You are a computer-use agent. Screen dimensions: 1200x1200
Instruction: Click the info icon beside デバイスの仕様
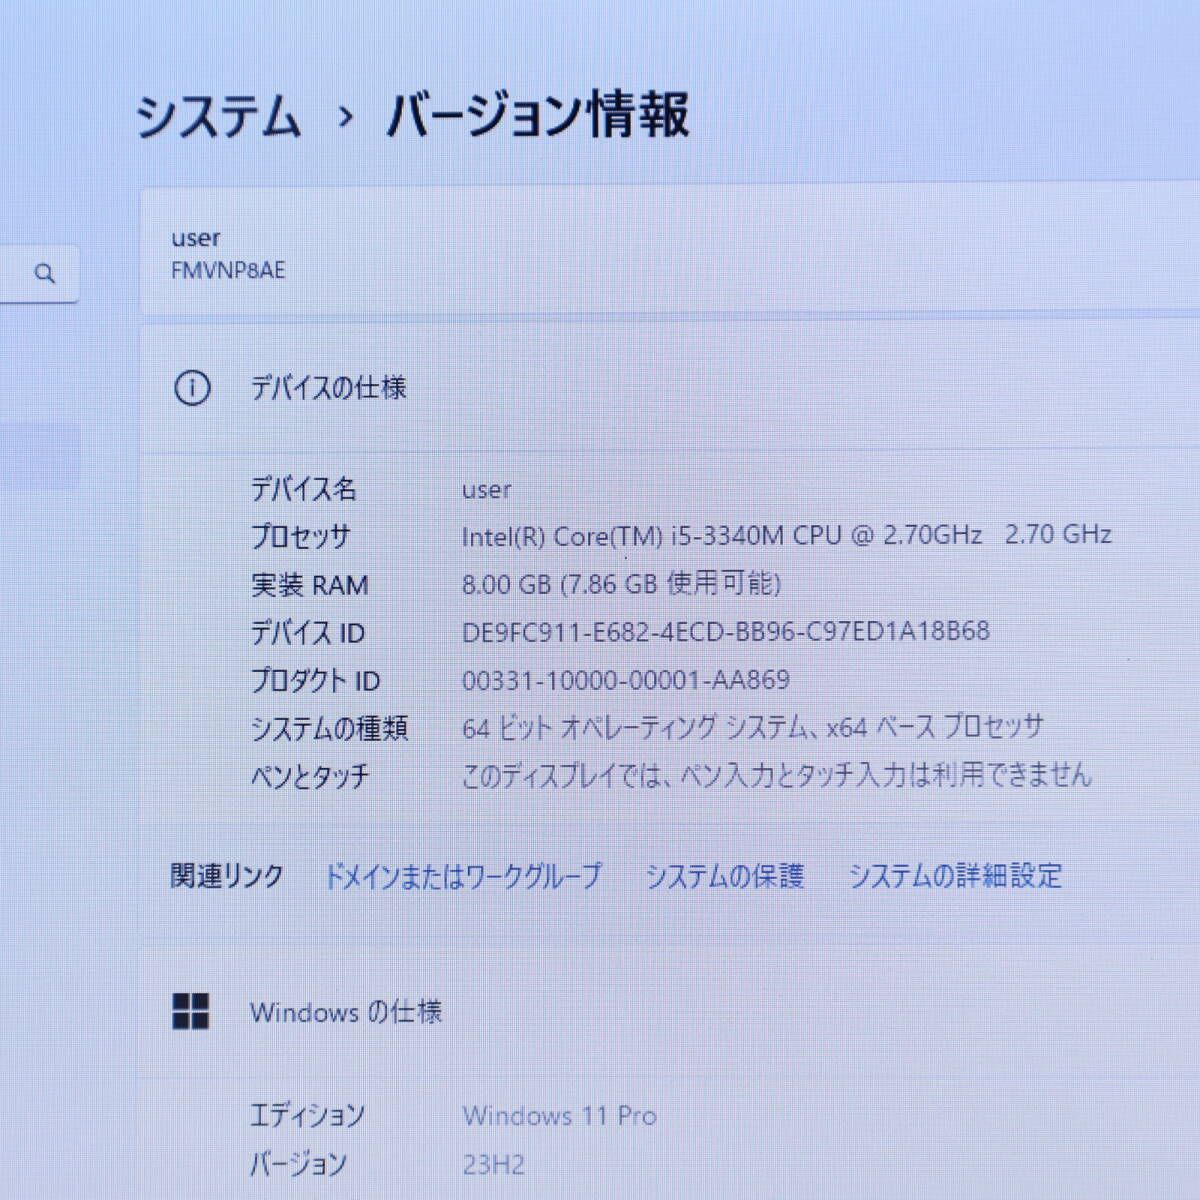[192, 388]
